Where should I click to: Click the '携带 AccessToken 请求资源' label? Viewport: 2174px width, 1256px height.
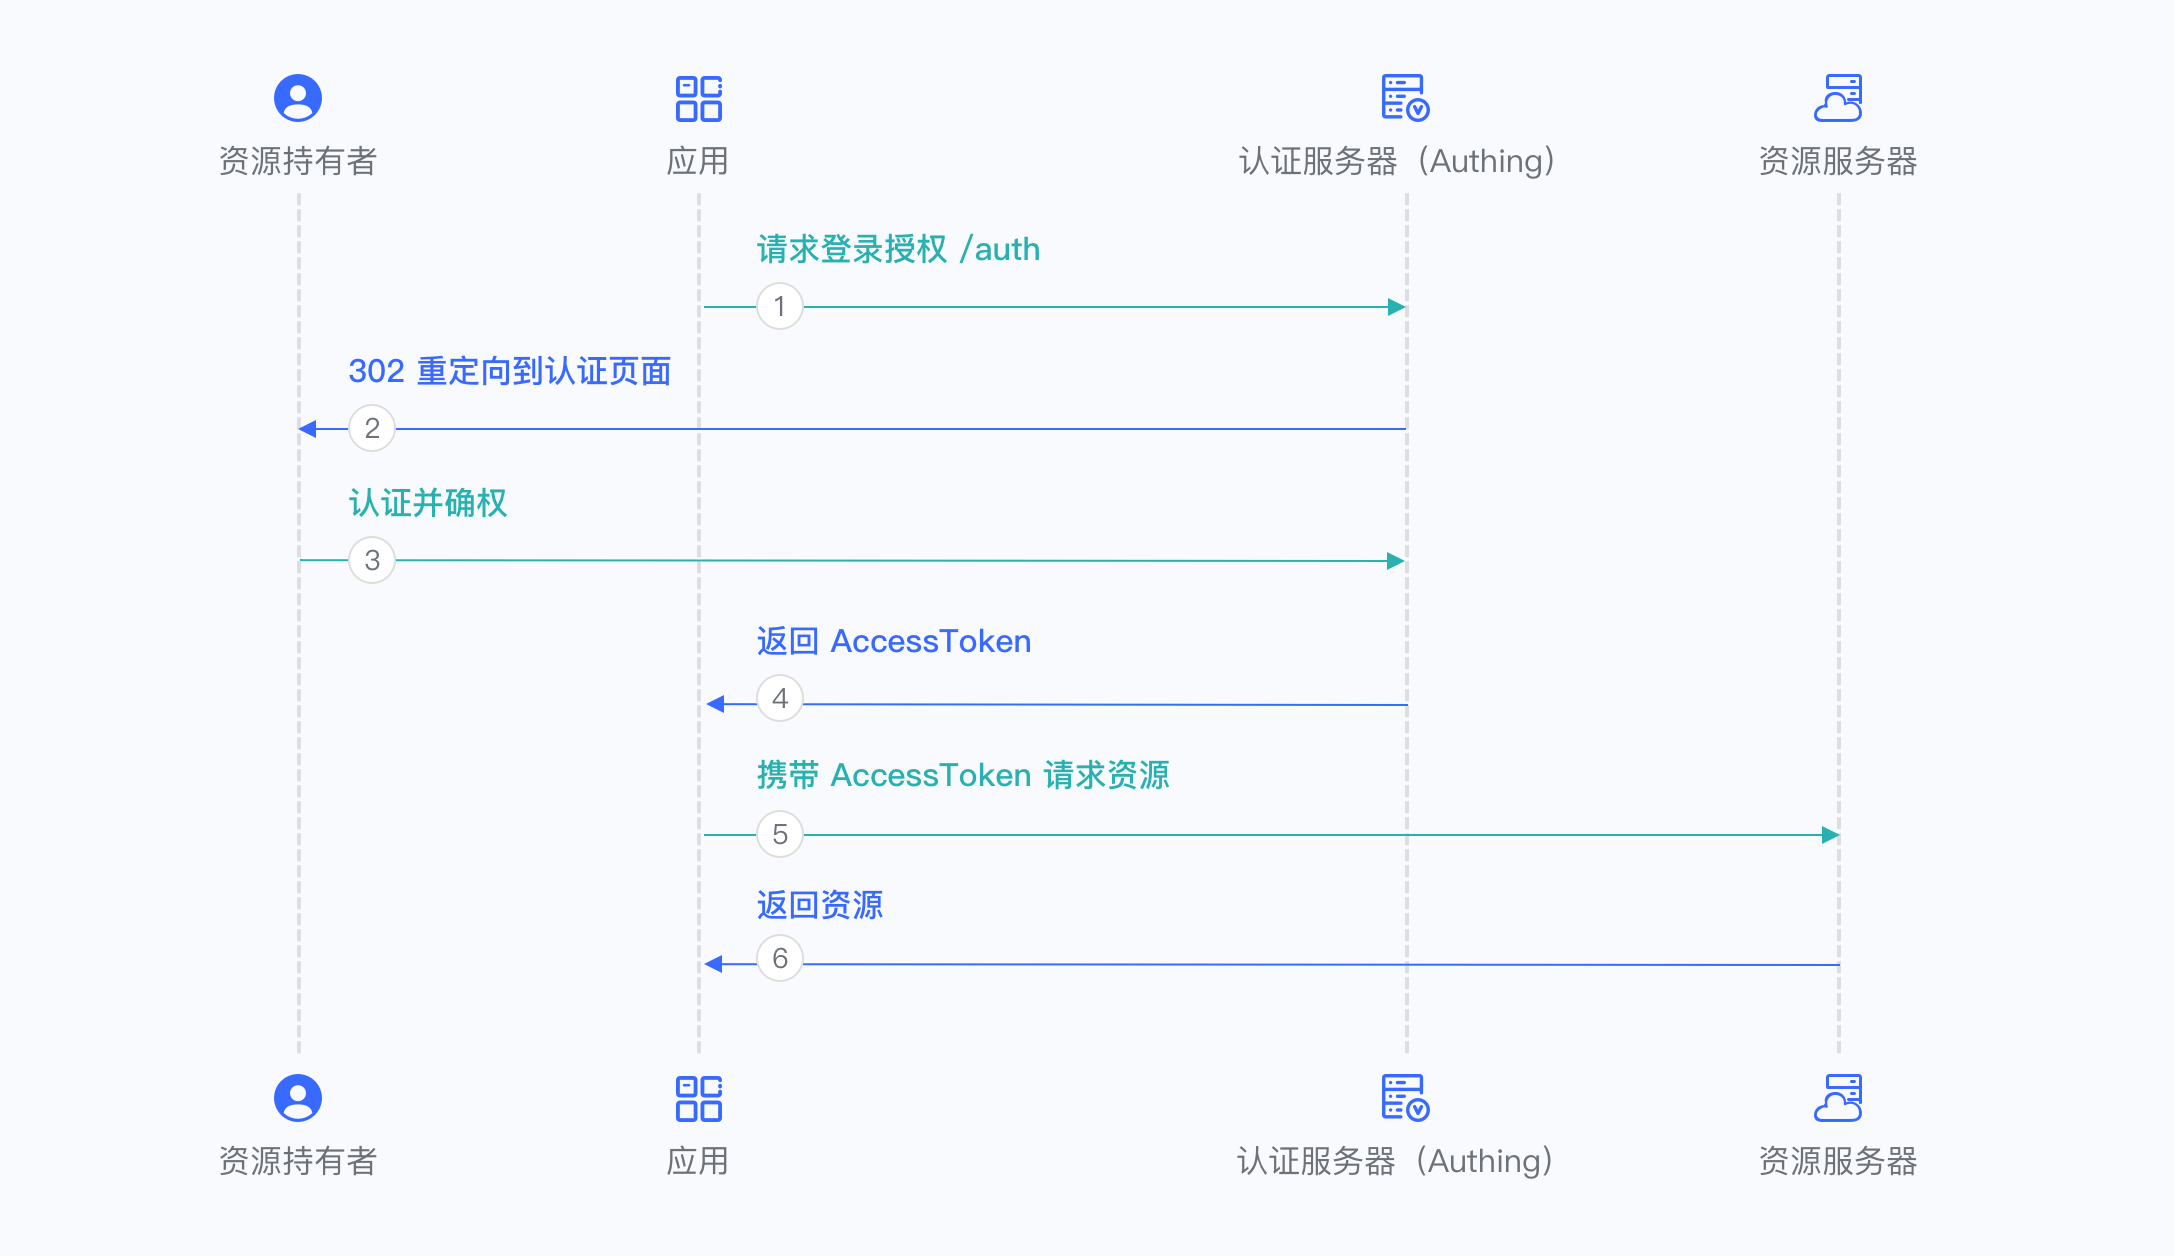tap(963, 775)
